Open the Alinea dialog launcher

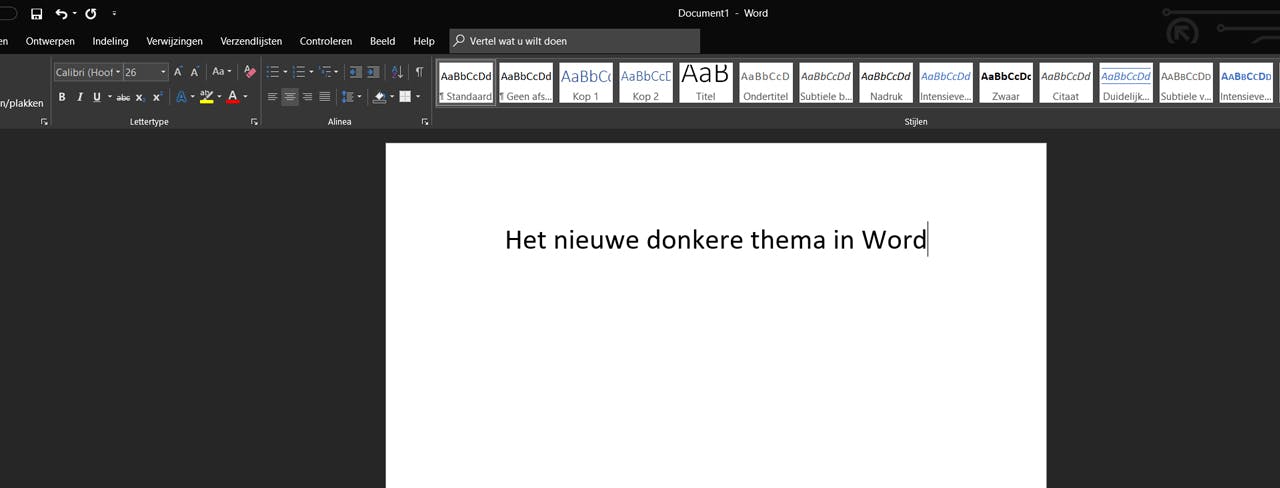(425, 122)
